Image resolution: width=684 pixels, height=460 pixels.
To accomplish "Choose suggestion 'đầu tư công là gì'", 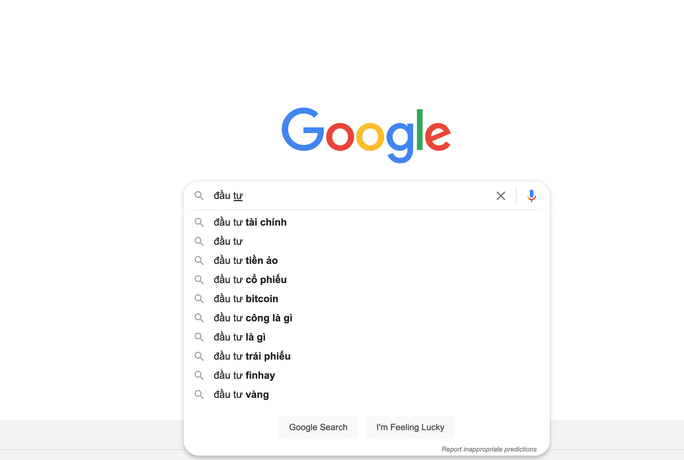I will (x=253, y=318).
